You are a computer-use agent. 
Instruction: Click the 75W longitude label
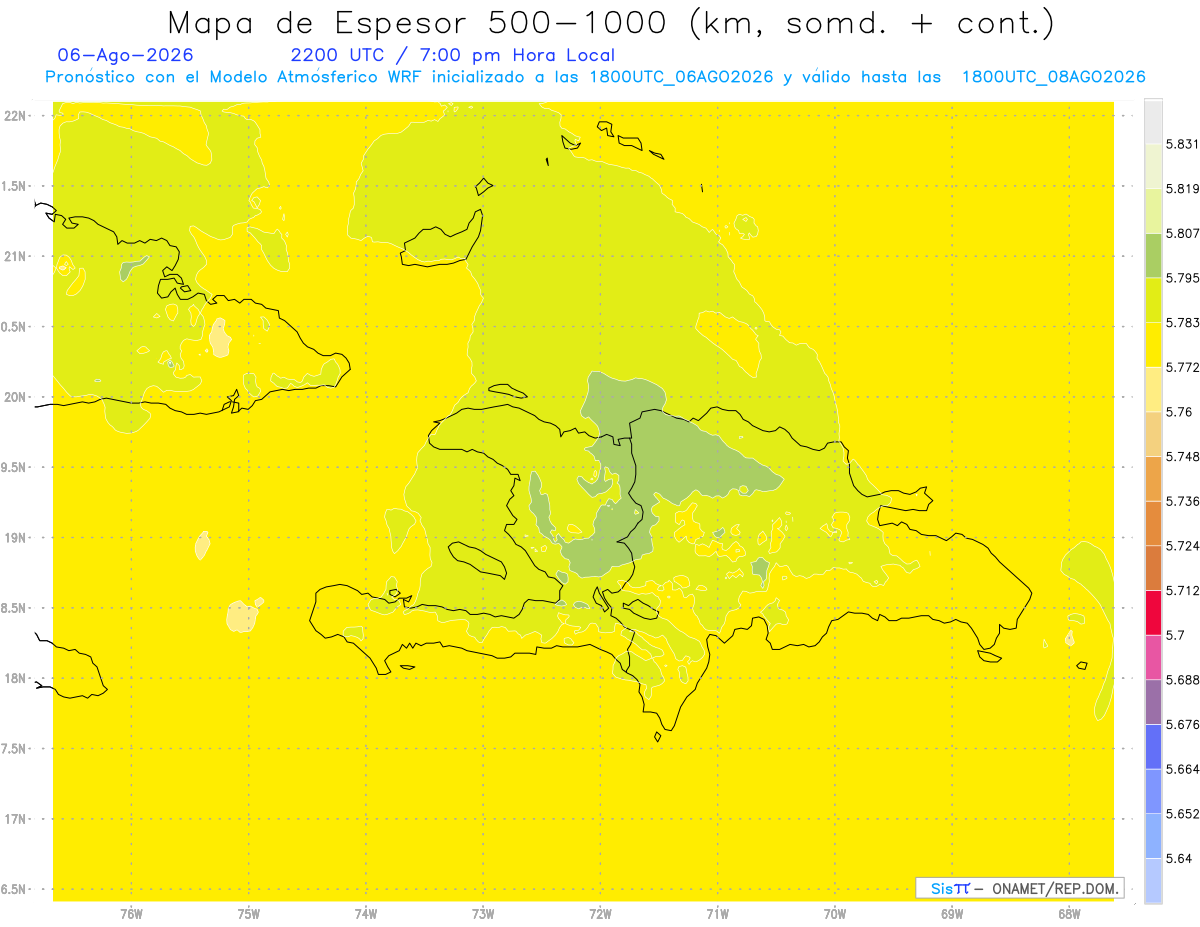[x=248, y=913]
